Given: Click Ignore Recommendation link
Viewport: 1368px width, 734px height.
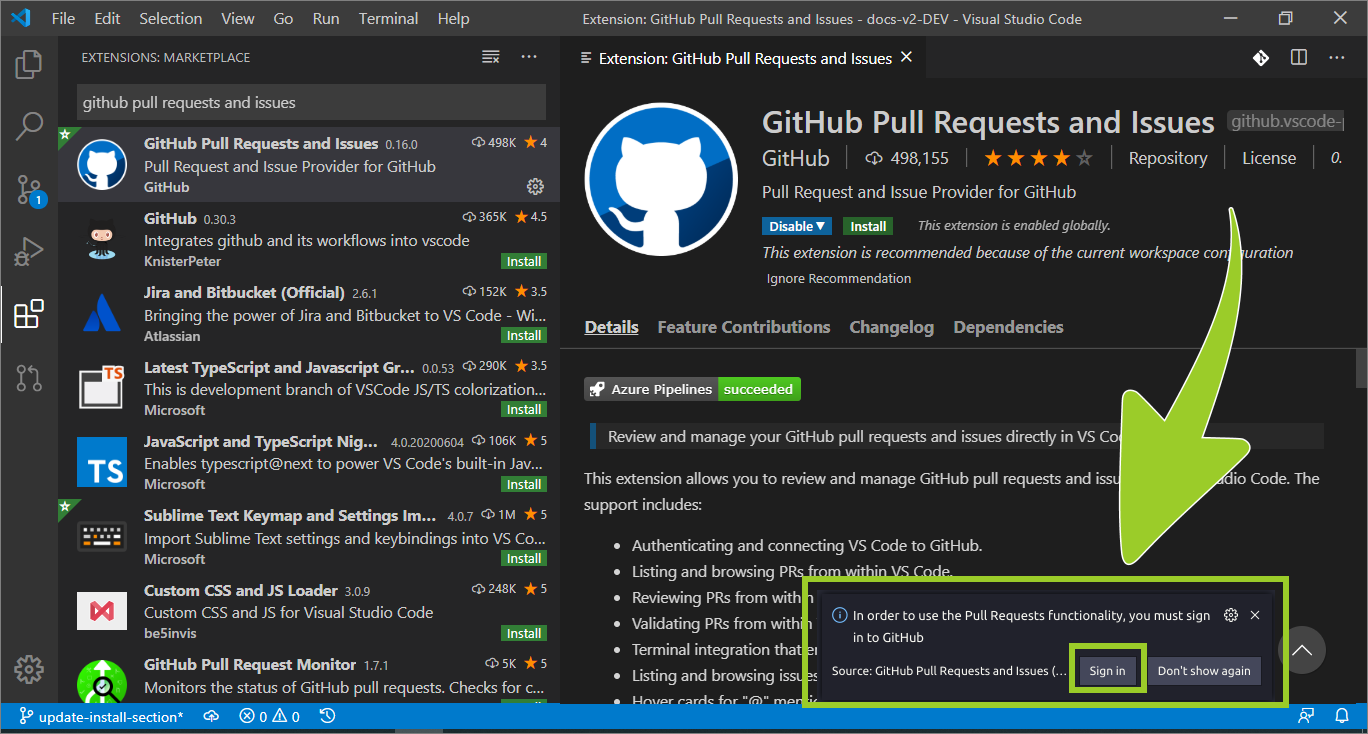Looking at the screenshot, I should (839, 279).
